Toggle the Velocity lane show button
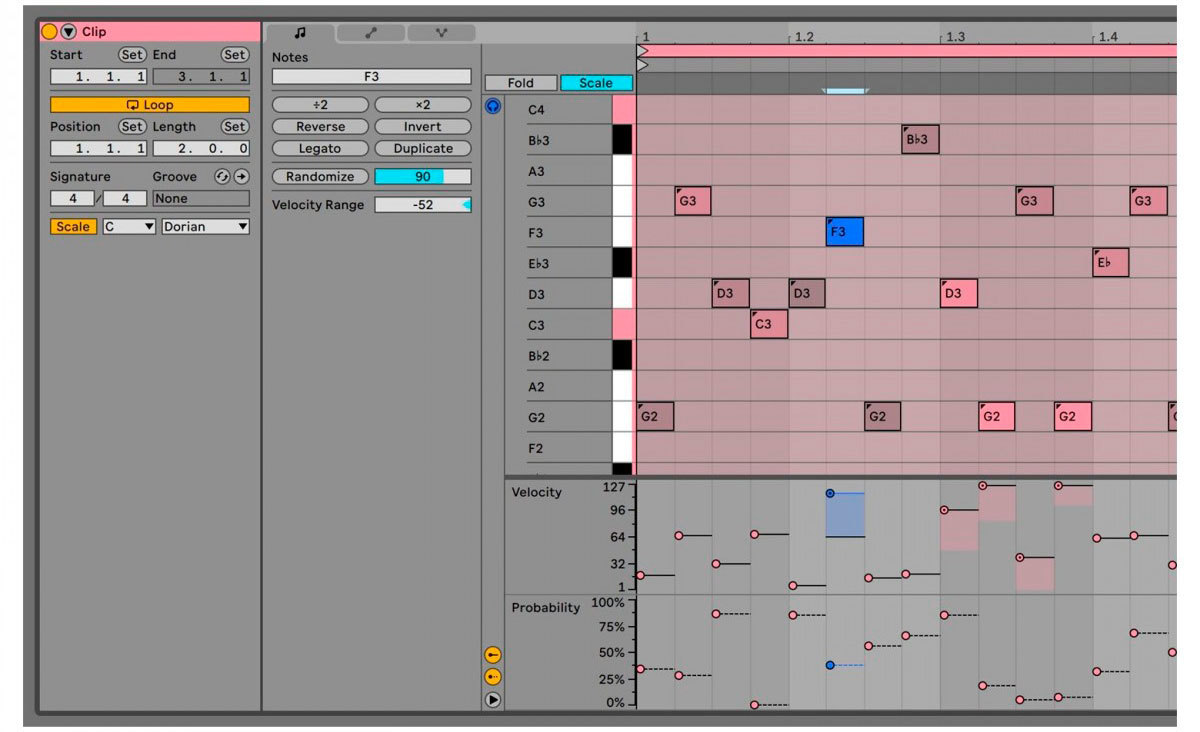The width and height of the screenshot is (1200, 732). (492, 655)
